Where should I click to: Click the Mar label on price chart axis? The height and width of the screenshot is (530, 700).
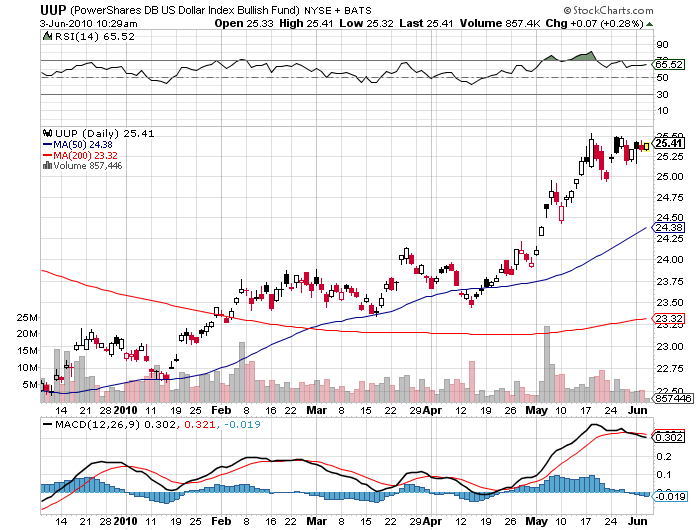coord(317,410)
